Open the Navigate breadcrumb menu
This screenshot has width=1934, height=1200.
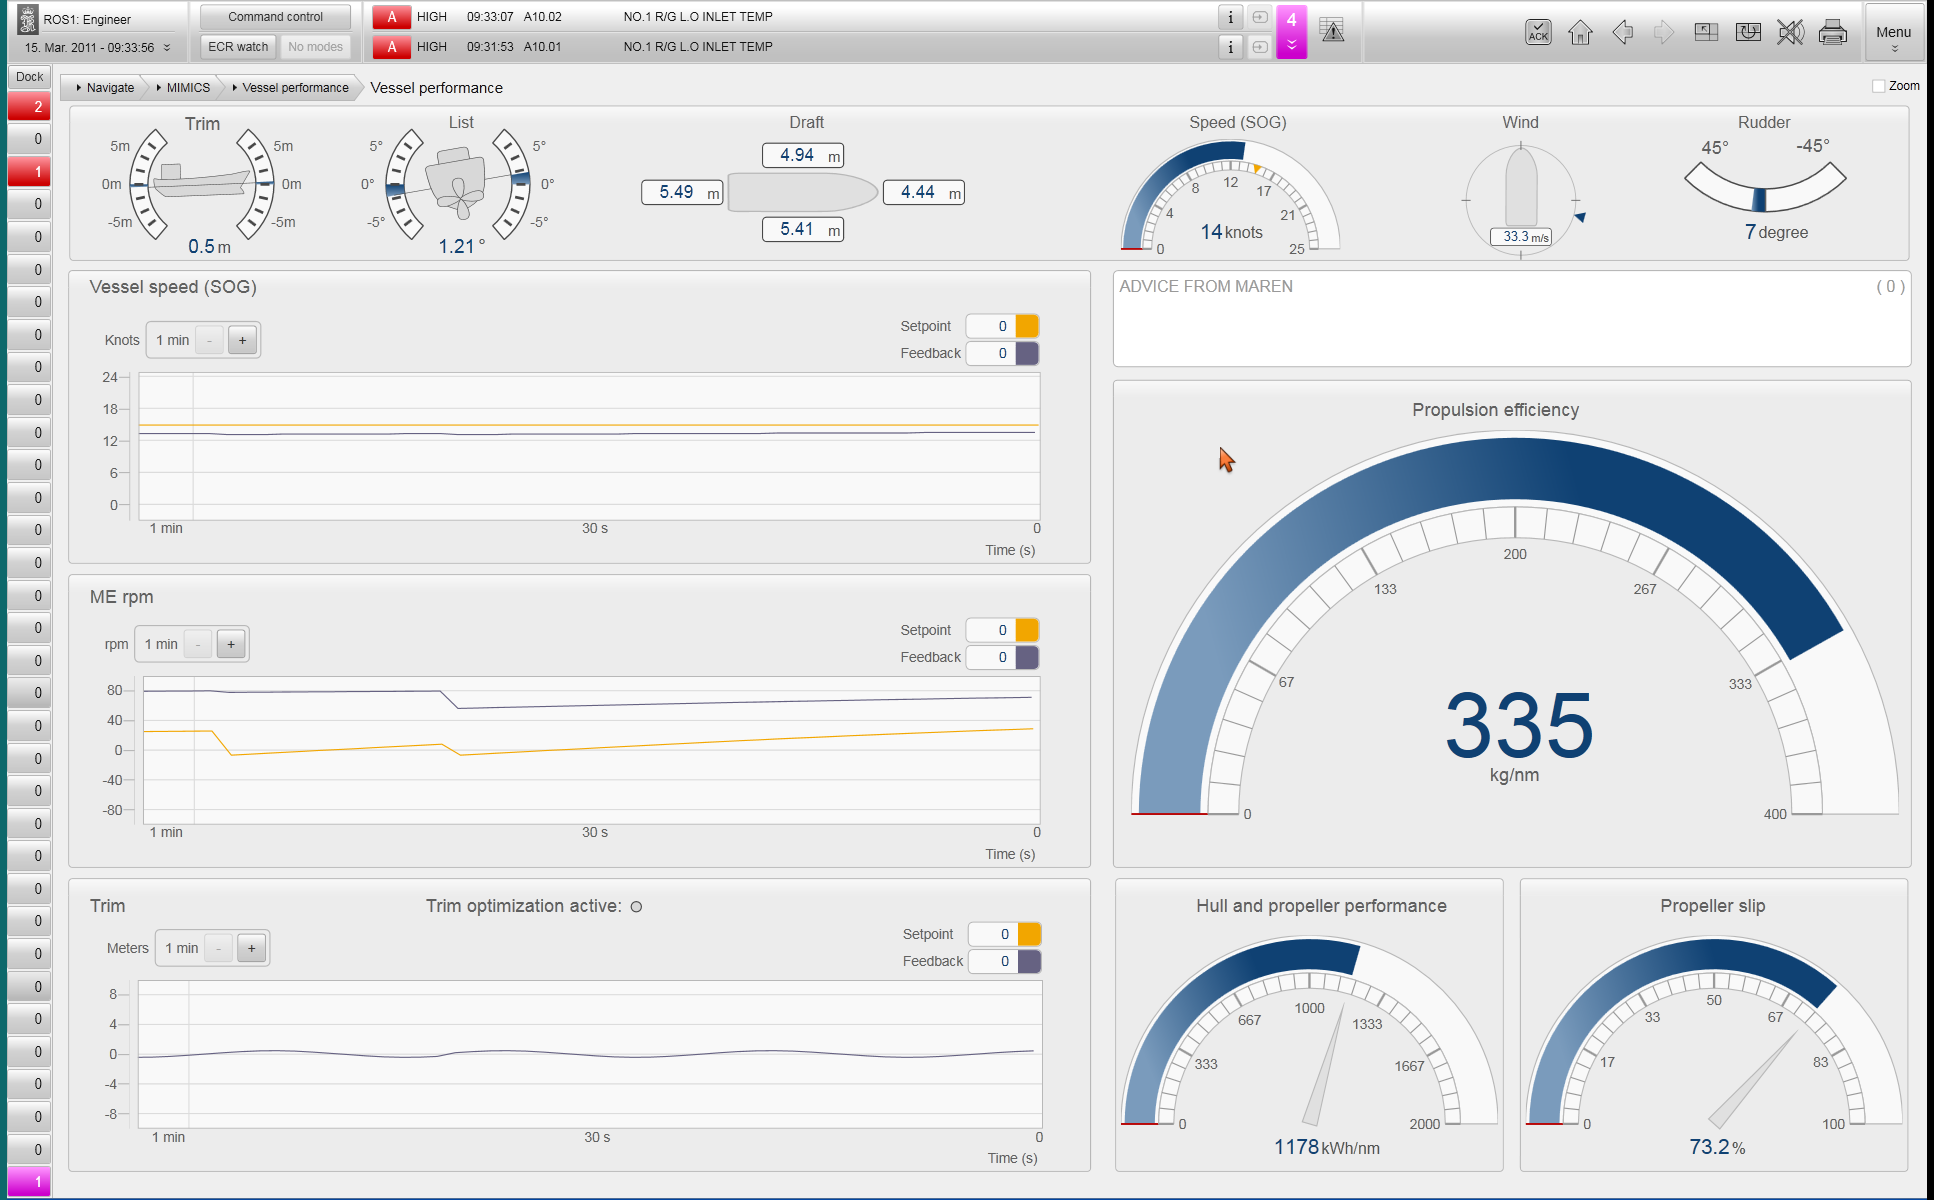pos(108,88)
